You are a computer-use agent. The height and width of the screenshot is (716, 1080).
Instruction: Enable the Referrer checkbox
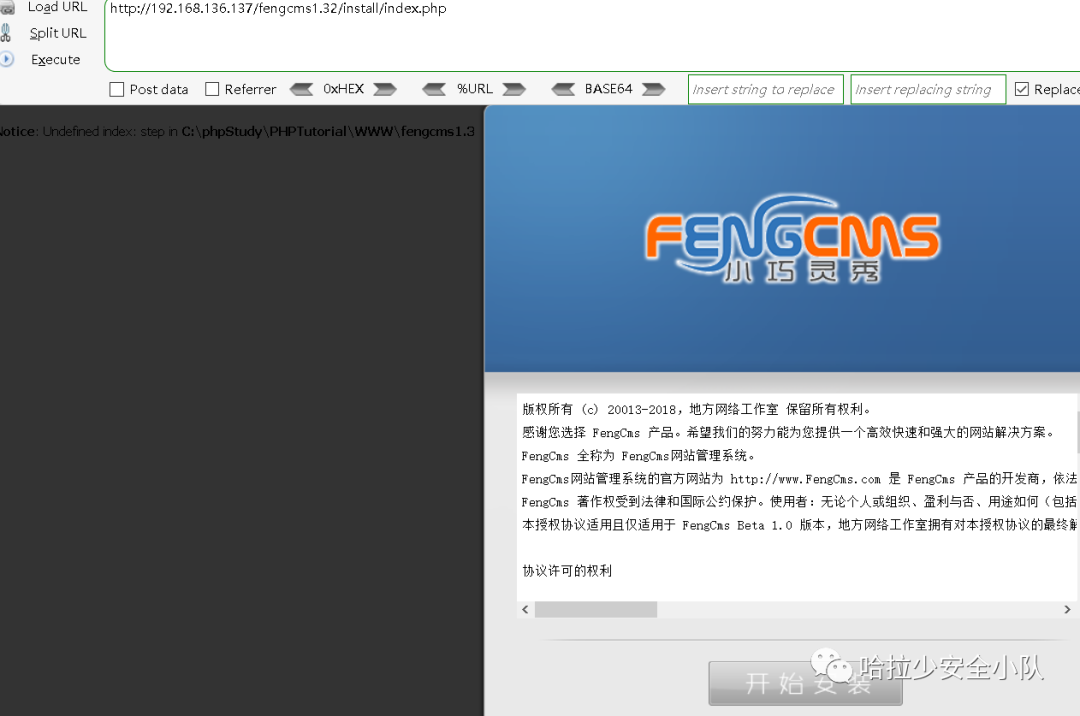click(212, 90)
